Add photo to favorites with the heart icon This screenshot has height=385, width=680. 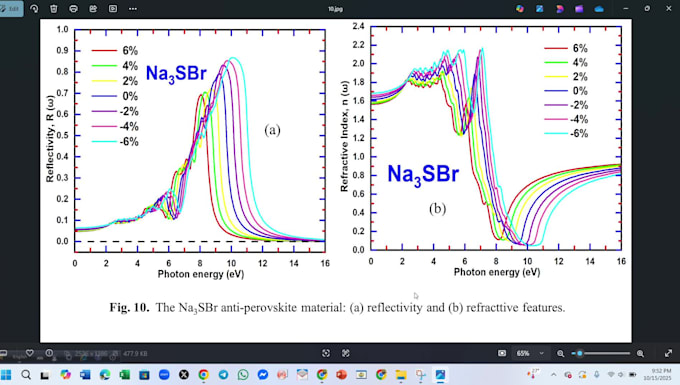(29, 353)
